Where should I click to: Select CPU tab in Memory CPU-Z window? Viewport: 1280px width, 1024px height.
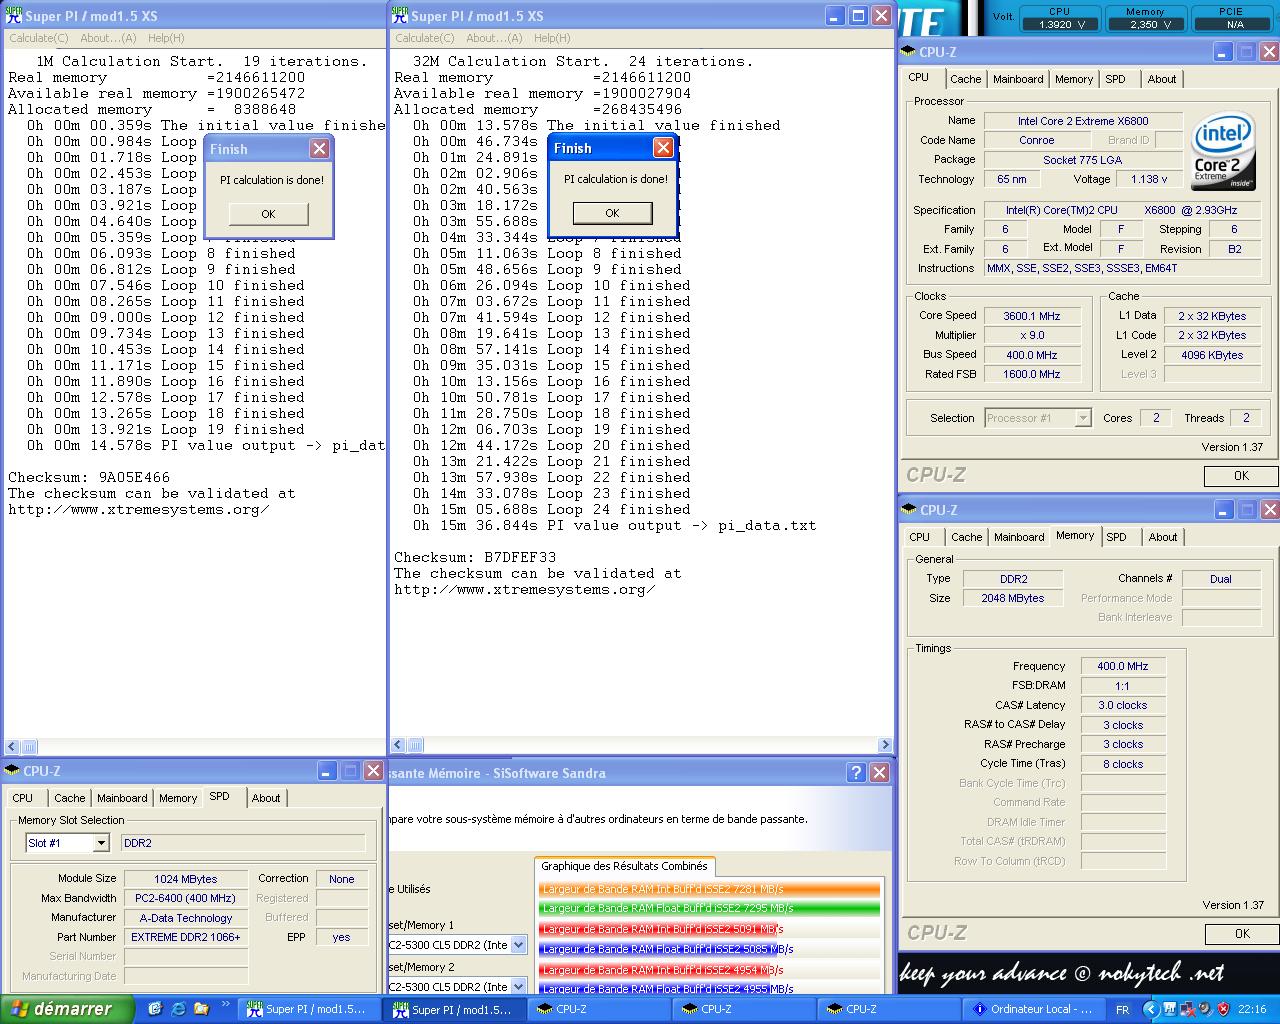919,537
